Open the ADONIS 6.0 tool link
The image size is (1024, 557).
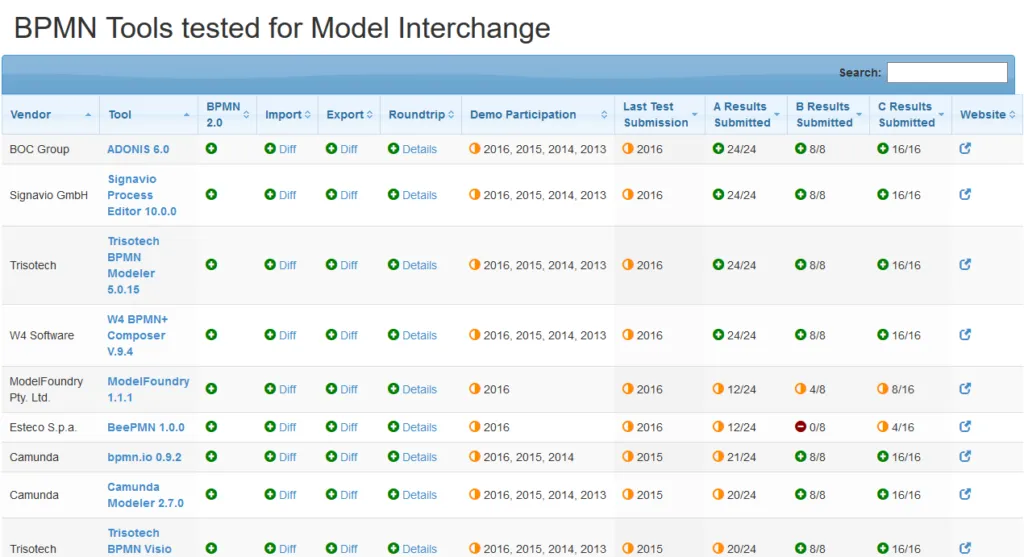pos(138,150)
